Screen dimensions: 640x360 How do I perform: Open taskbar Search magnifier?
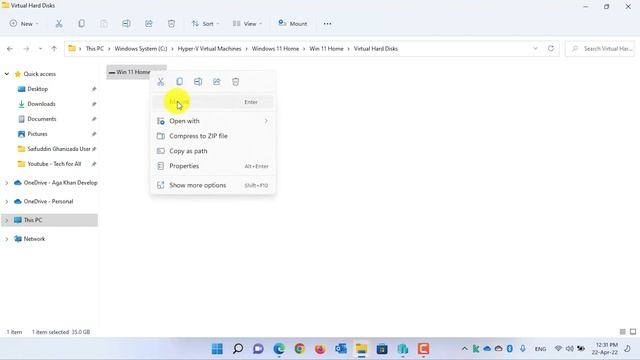(238, 349)
